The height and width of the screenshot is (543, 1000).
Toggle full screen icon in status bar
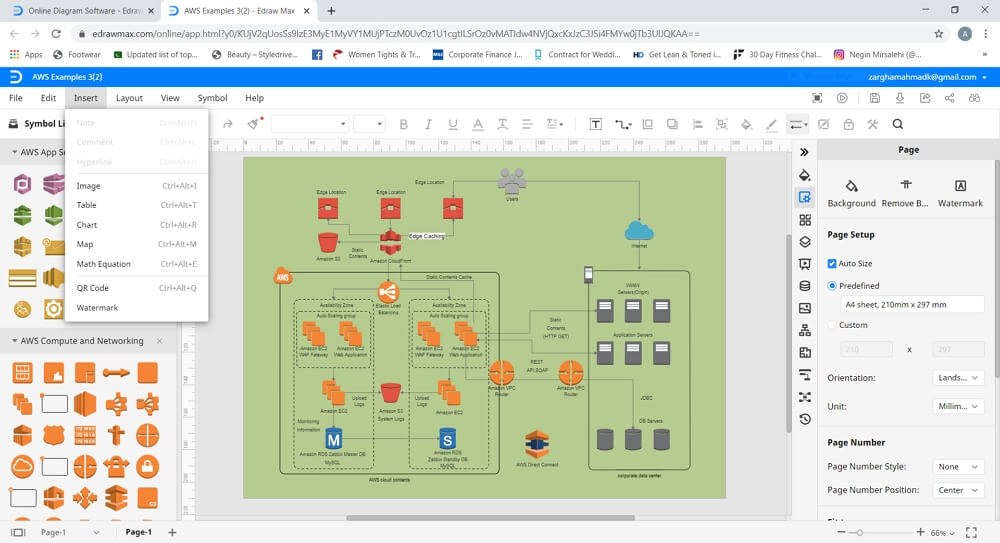click(x=971, y=532)
